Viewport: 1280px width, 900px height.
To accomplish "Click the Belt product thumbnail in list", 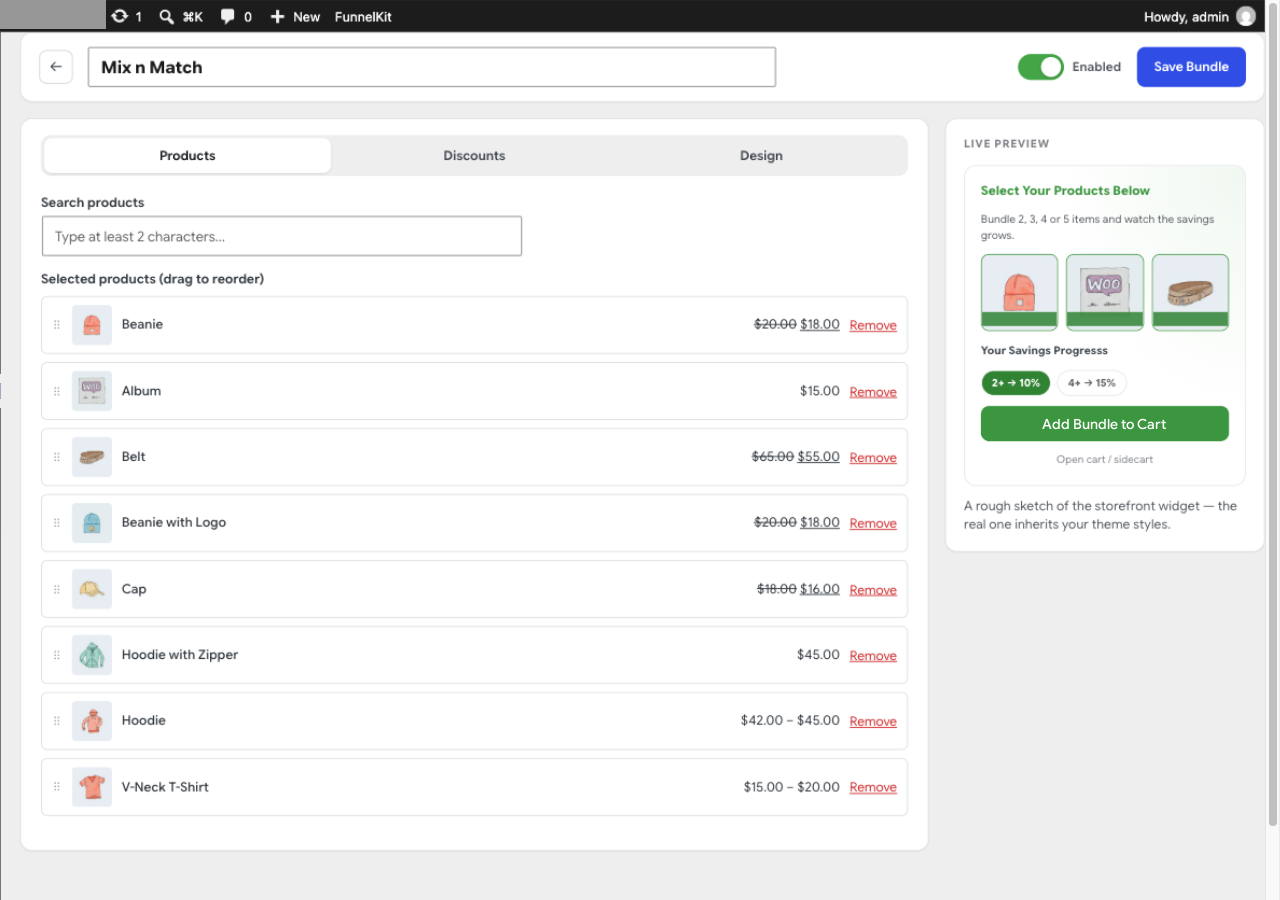I will click(92, 457).
